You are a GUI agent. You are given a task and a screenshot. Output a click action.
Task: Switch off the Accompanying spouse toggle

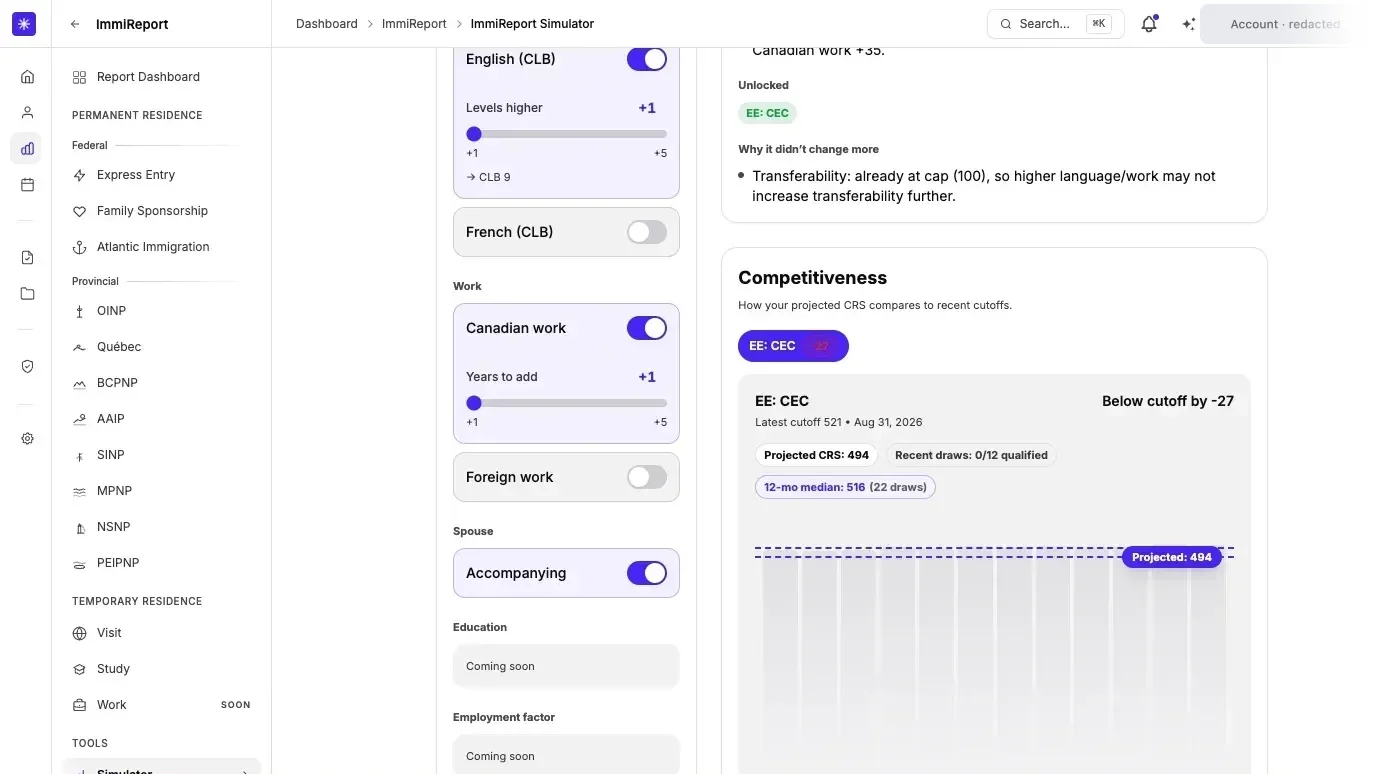pos(647,573)
